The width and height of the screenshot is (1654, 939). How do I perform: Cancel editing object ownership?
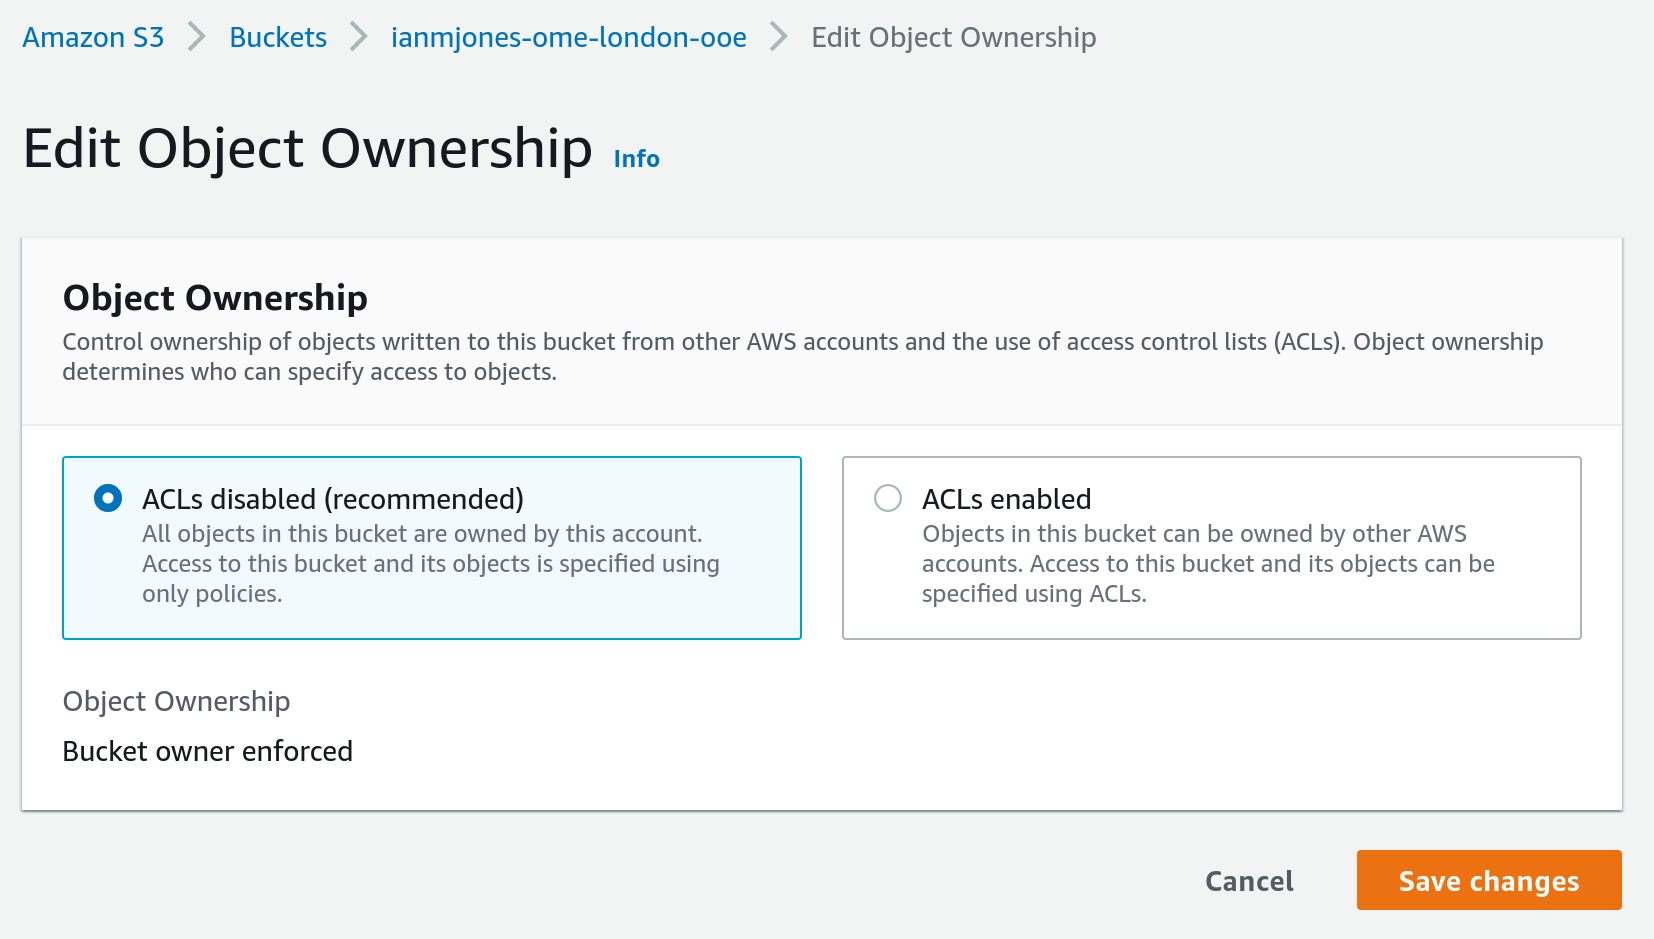(1248, 880)
